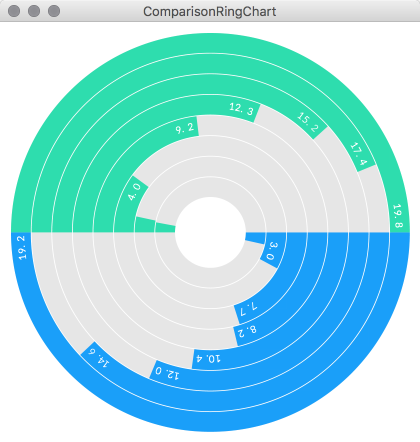Select the green 17.4 ring segment label
The width and height of the screenshot is (420, 442).
coord(359,154)
